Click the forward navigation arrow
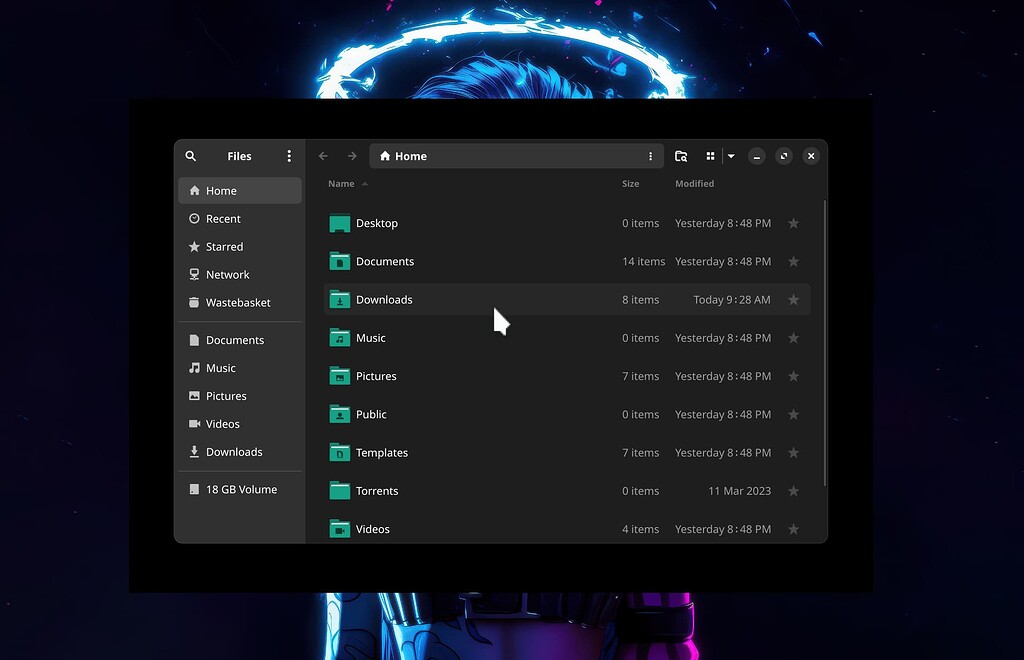 [x=352, y=156]
